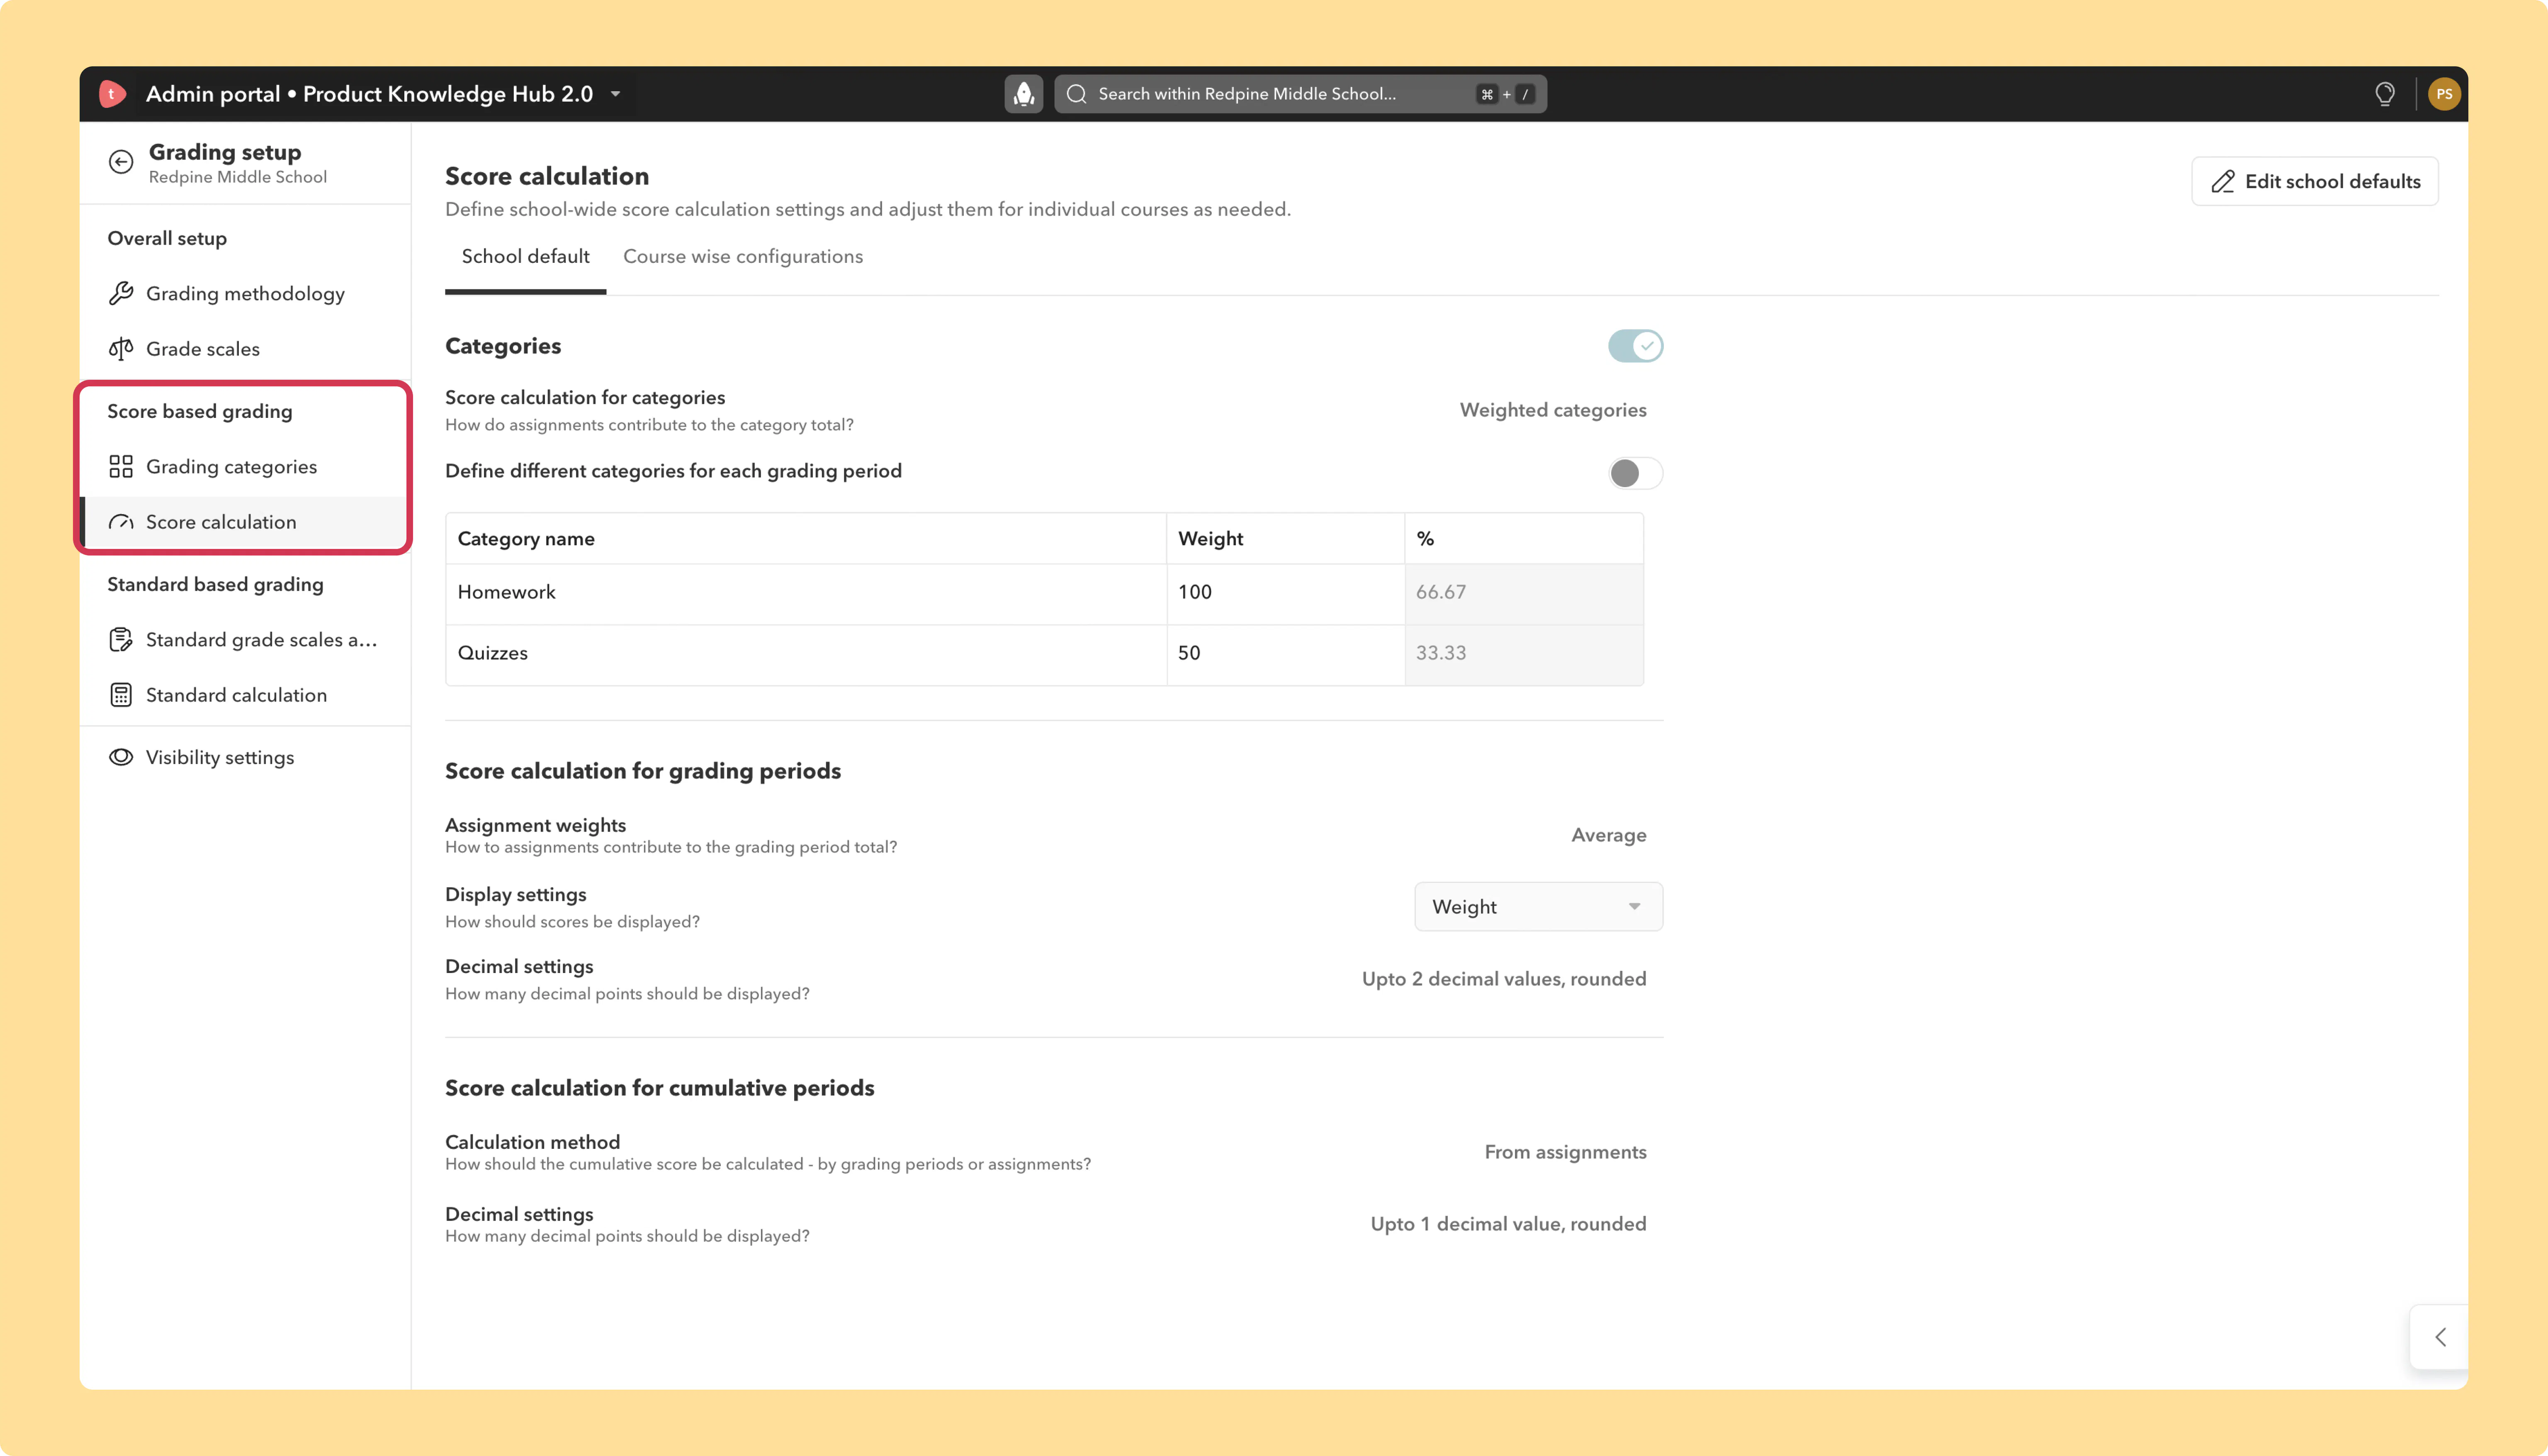2548x1456 pixels.
Task: Click the lightbulb tips icon
Action: pyautogui.click(x=2384, y=94)
